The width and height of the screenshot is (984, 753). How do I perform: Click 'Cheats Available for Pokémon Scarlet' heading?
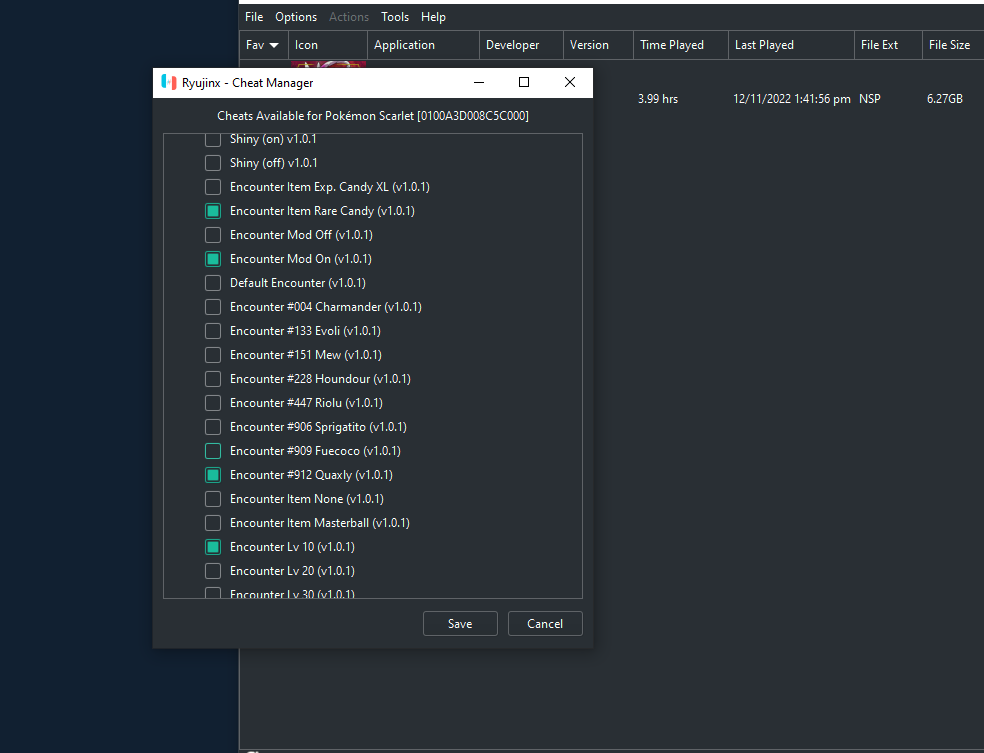pyautogui.click(x=373, y=116)
